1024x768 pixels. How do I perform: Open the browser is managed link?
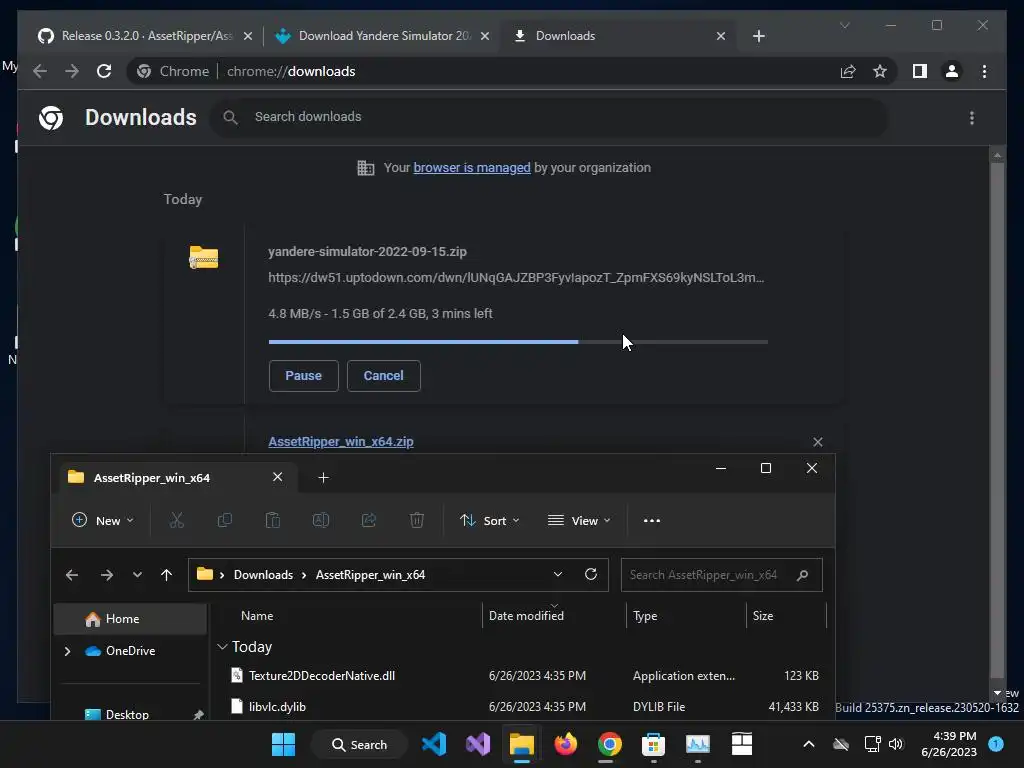coord(472,168)
